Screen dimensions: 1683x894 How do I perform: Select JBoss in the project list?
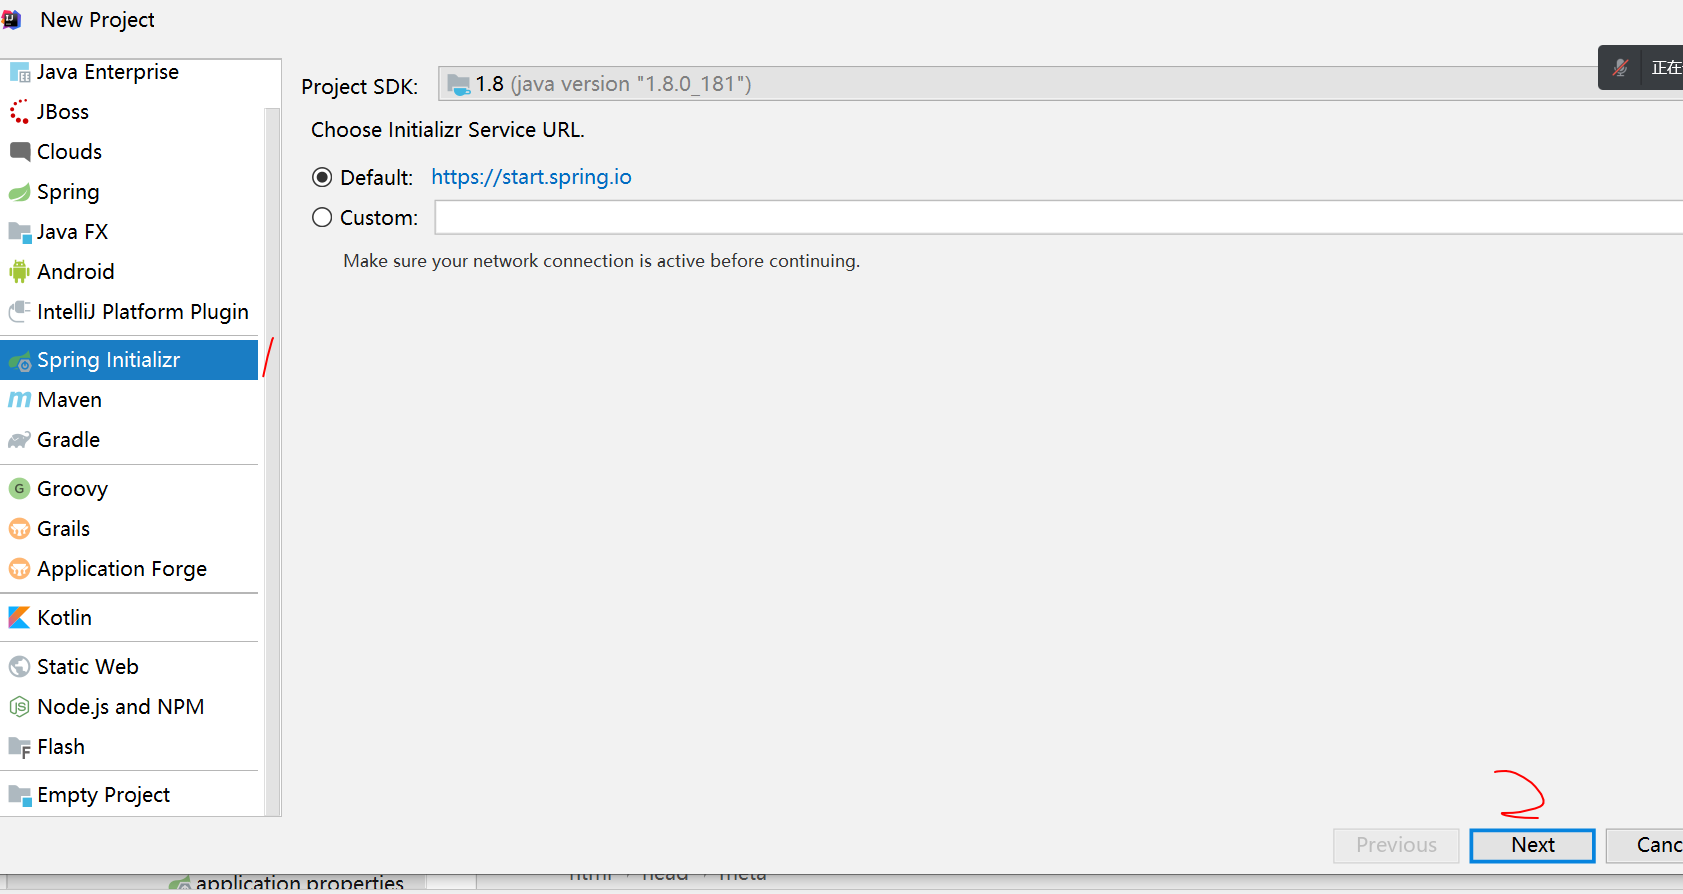(x=129, y=112)
